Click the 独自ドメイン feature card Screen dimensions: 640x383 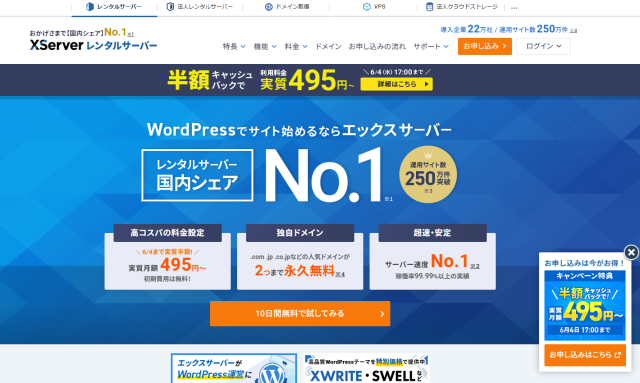click(300, 257)
